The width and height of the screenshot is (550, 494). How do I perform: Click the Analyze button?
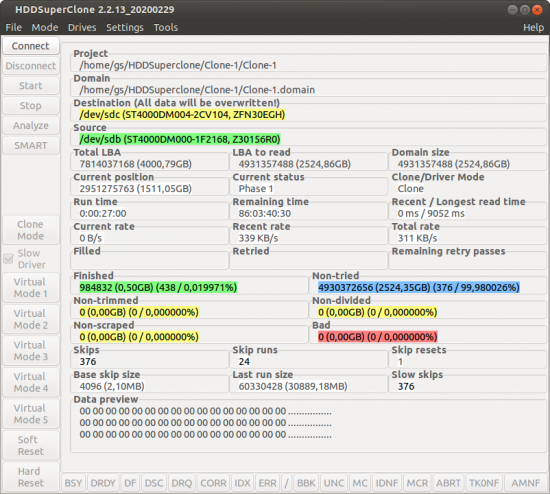[31, 126]
